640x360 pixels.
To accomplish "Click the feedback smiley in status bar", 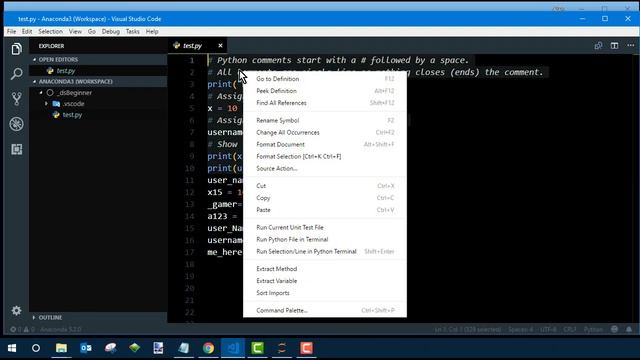I will point(614,329).
